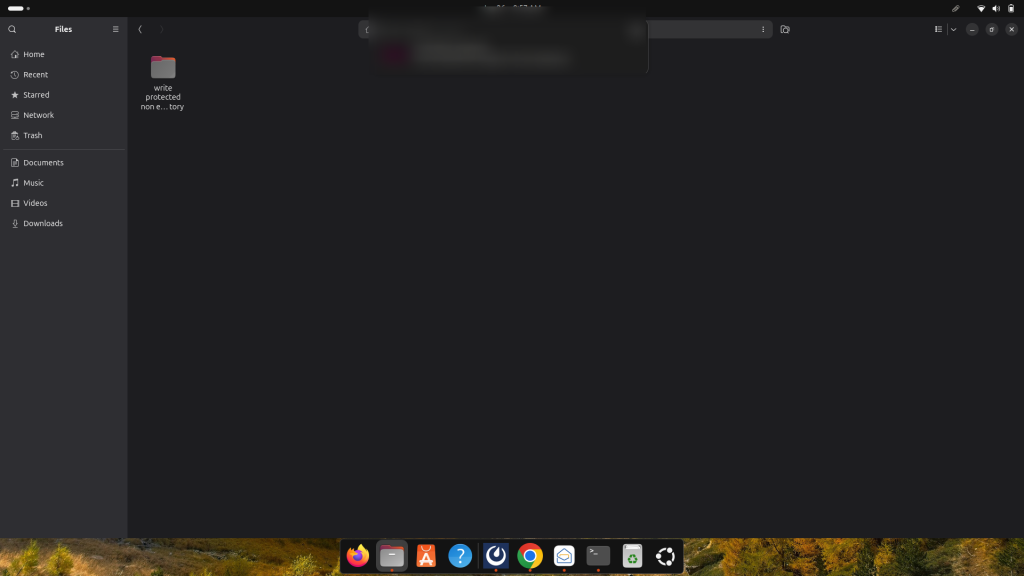The image size is (1024, 576).
Task: Click the forward navigation arrow
Action: 160,29
